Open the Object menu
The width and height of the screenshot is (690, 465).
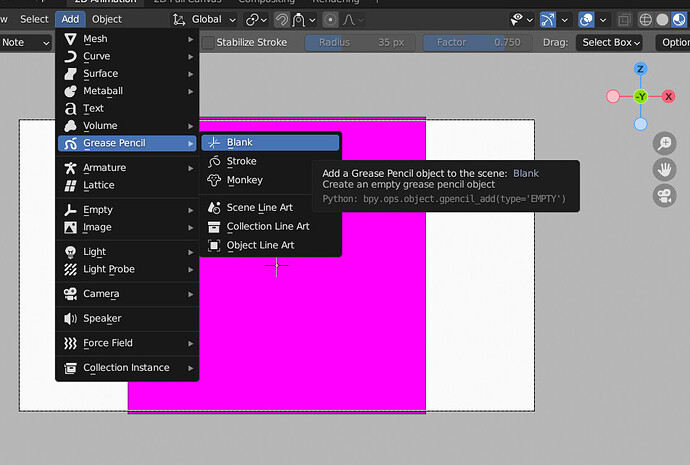pyautogui.click(x=106, y=19)
